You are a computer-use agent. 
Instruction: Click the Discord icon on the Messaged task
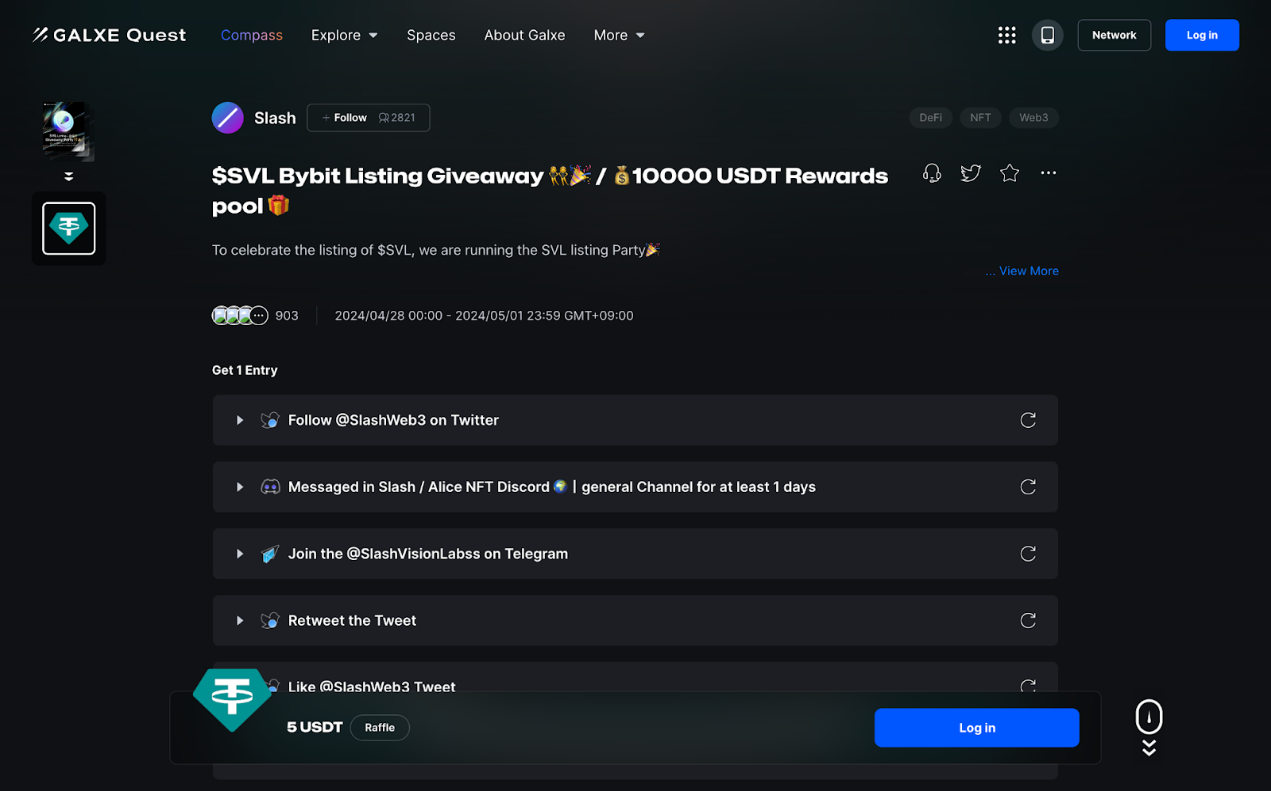[x=269, y=486]
